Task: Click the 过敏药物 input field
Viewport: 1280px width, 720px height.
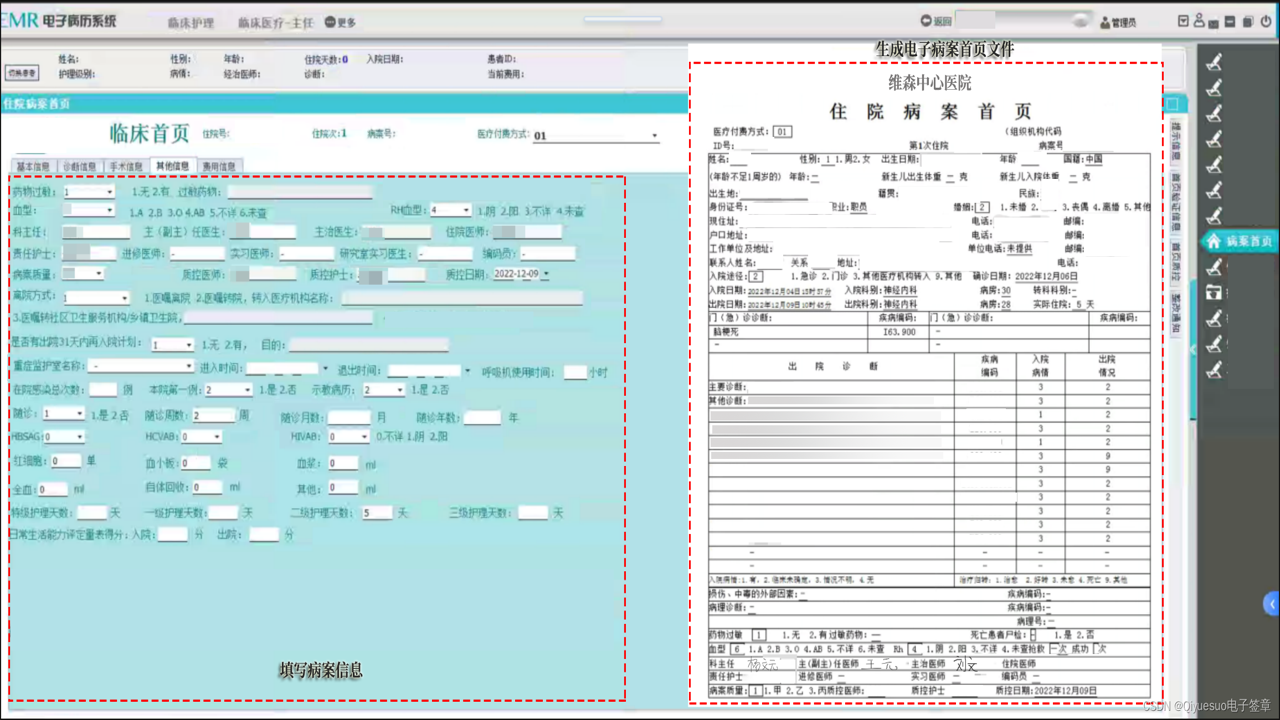Action: click(299, 192)
